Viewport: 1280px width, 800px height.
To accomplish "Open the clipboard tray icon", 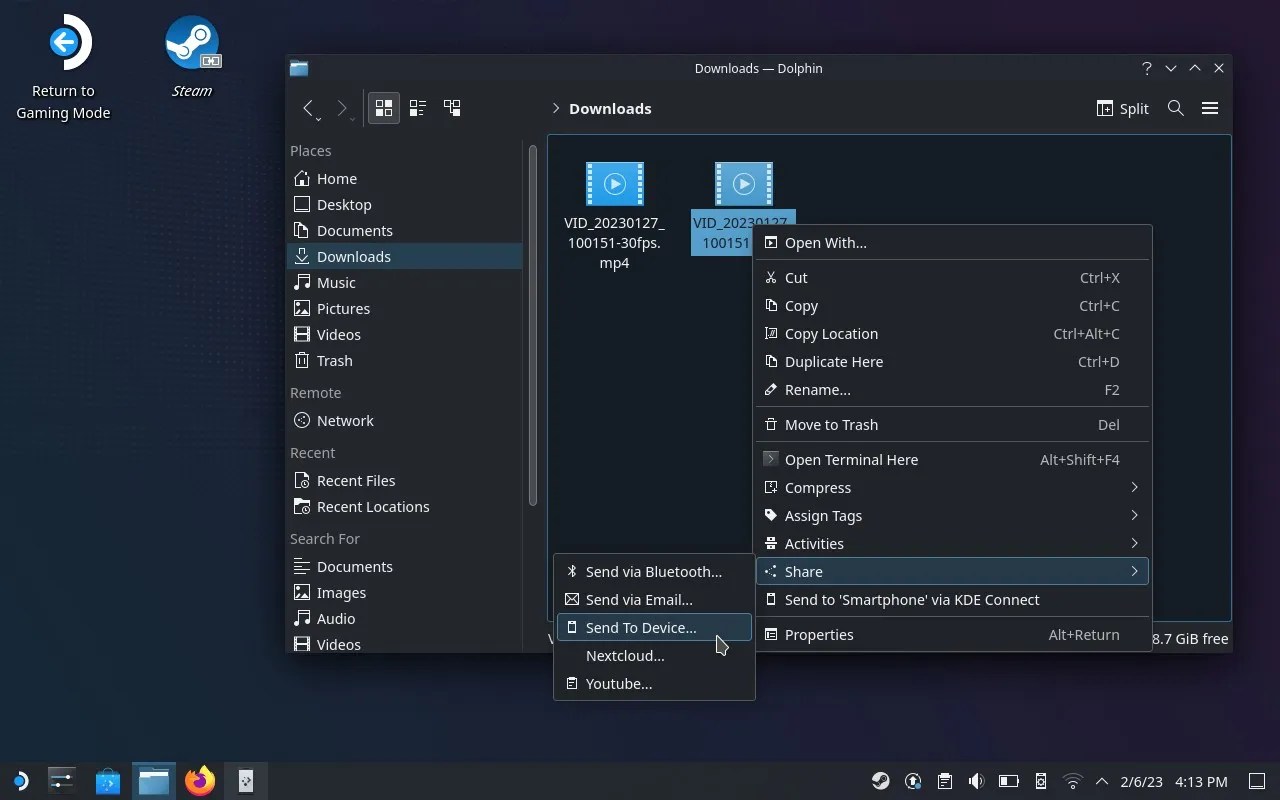I will [x=944, y=781].
